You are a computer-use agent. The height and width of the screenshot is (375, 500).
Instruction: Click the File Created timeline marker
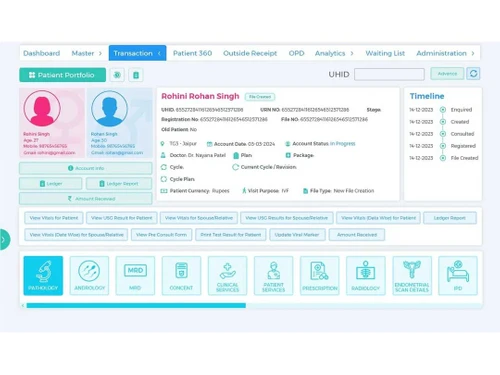(443, 158)
